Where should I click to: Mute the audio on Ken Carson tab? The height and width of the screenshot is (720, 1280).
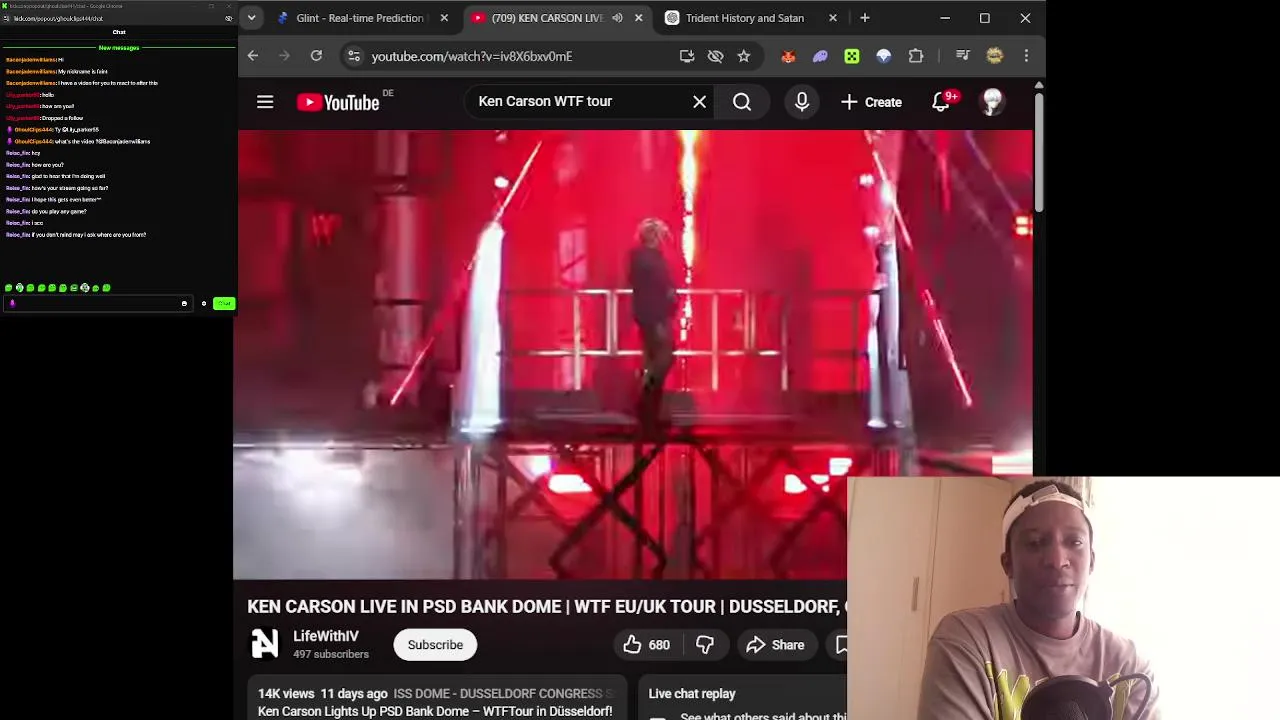click(x=617, y=18)
